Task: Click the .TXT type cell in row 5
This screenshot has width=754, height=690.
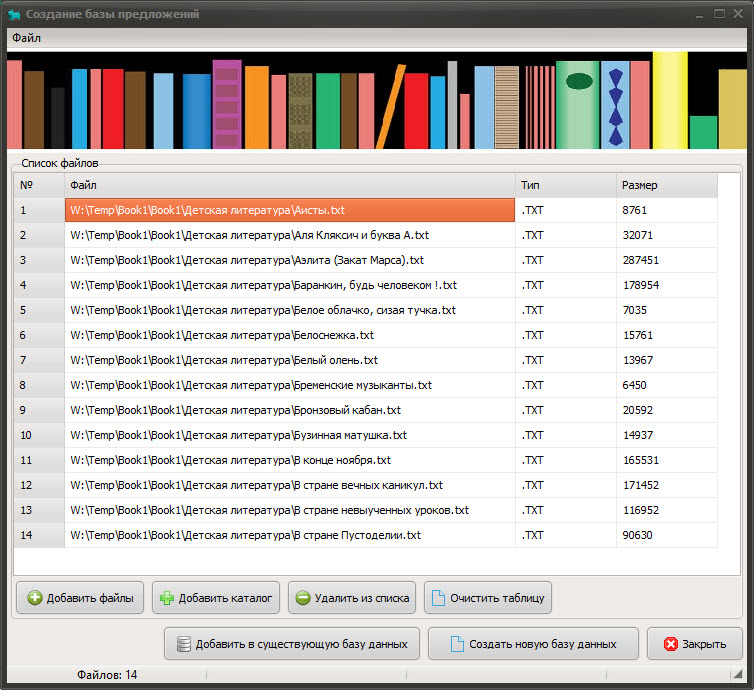Action: click(566, 310)
